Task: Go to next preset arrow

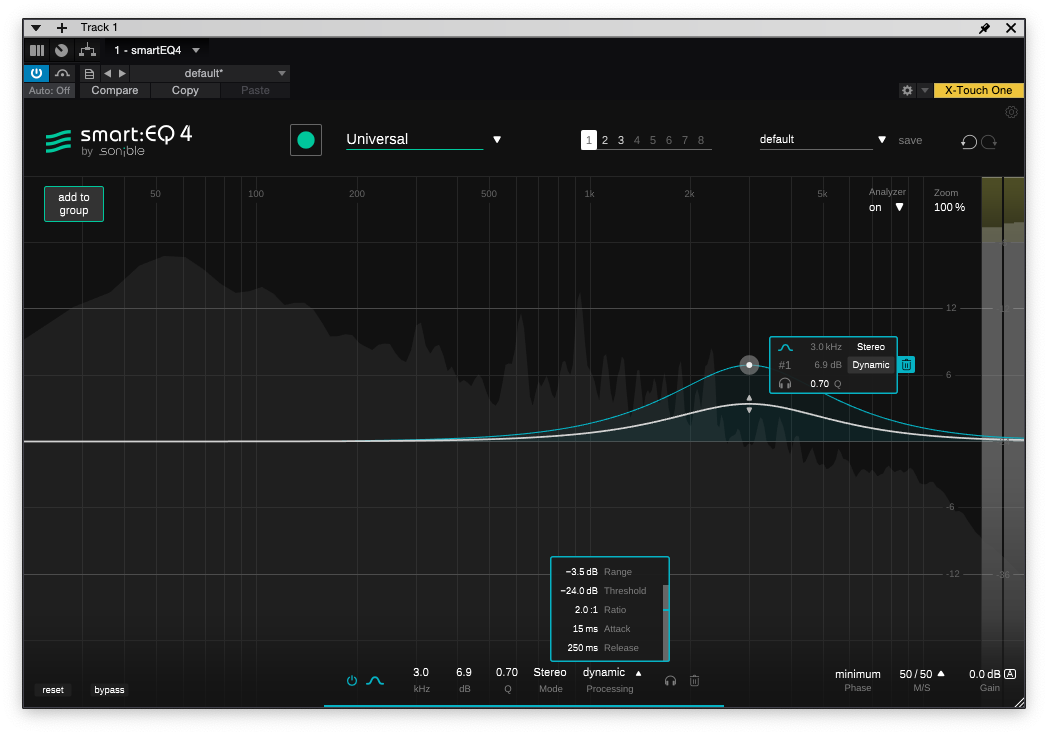Action: (x=122, y=74)
